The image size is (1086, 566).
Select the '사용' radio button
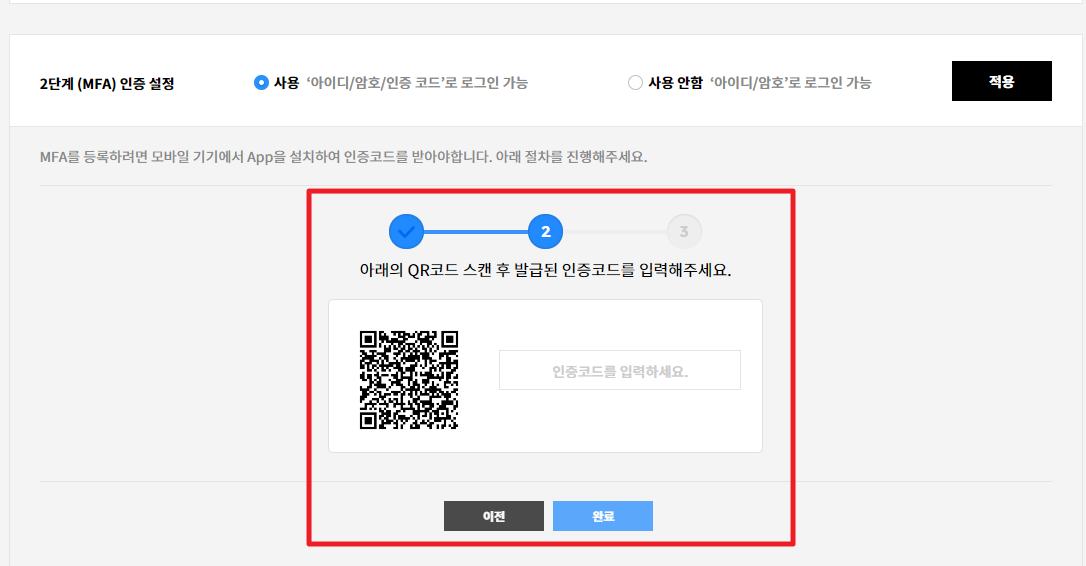click(261, 83)
